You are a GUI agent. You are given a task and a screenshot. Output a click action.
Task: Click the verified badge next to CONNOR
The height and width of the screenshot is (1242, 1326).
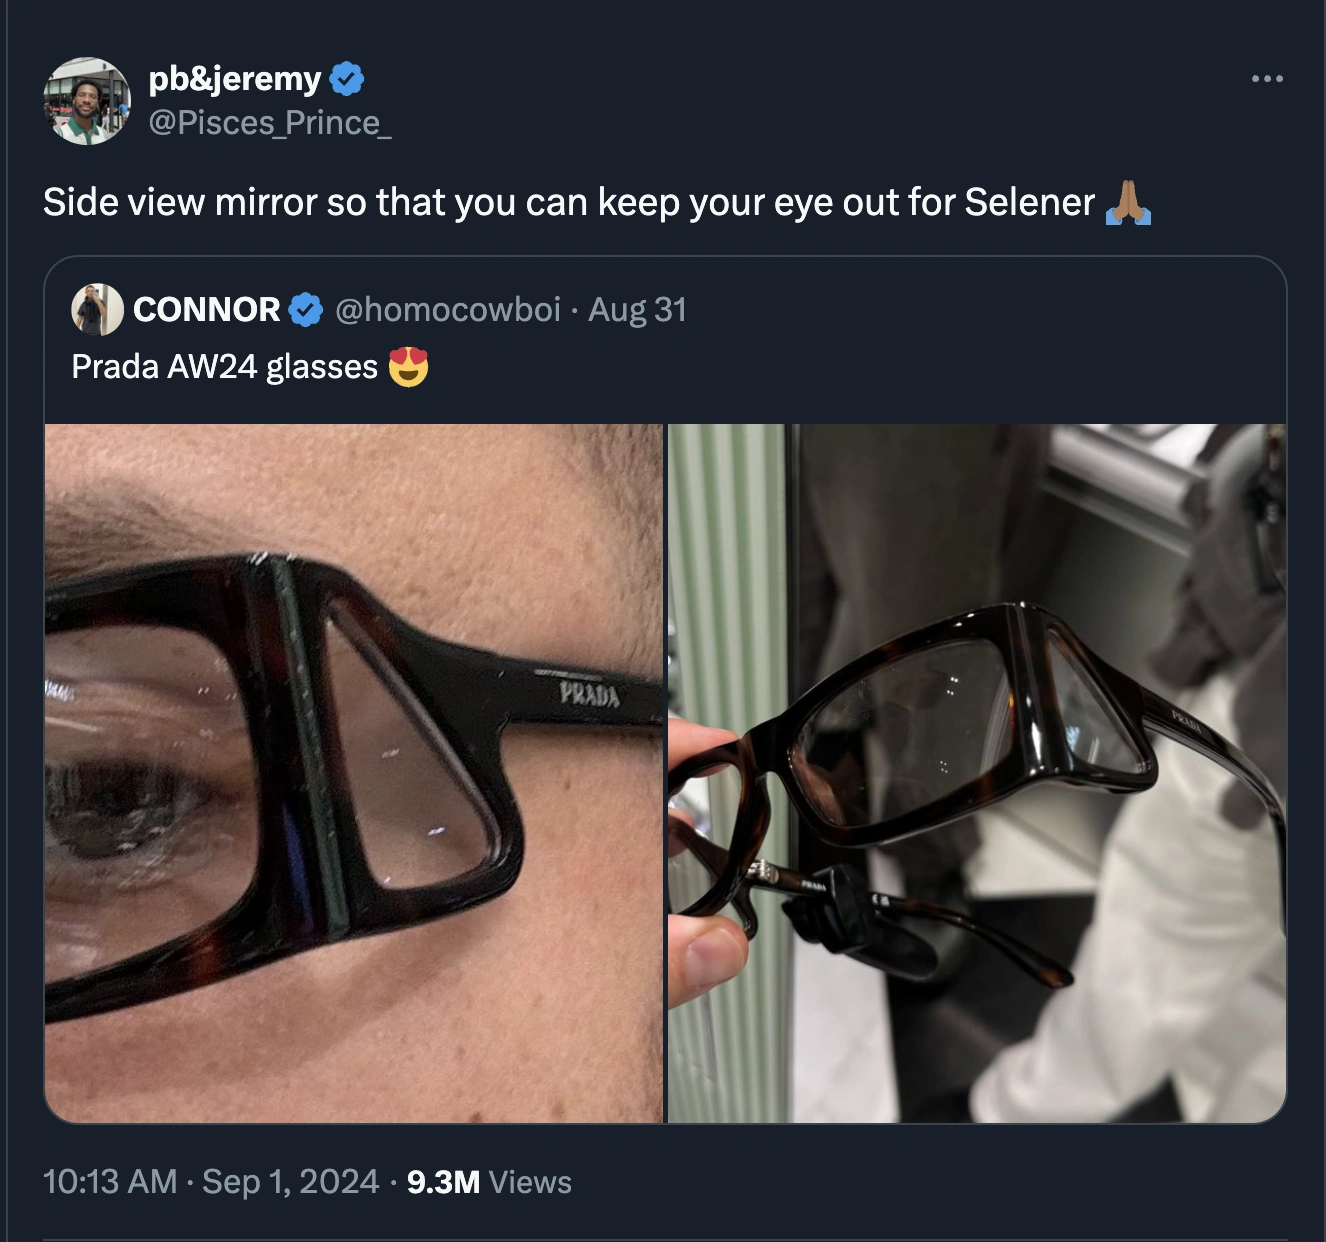coord(306,310)
